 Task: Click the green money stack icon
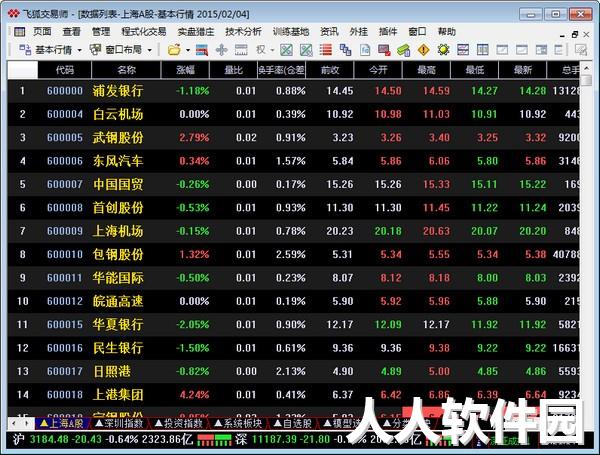pos(404,50)
